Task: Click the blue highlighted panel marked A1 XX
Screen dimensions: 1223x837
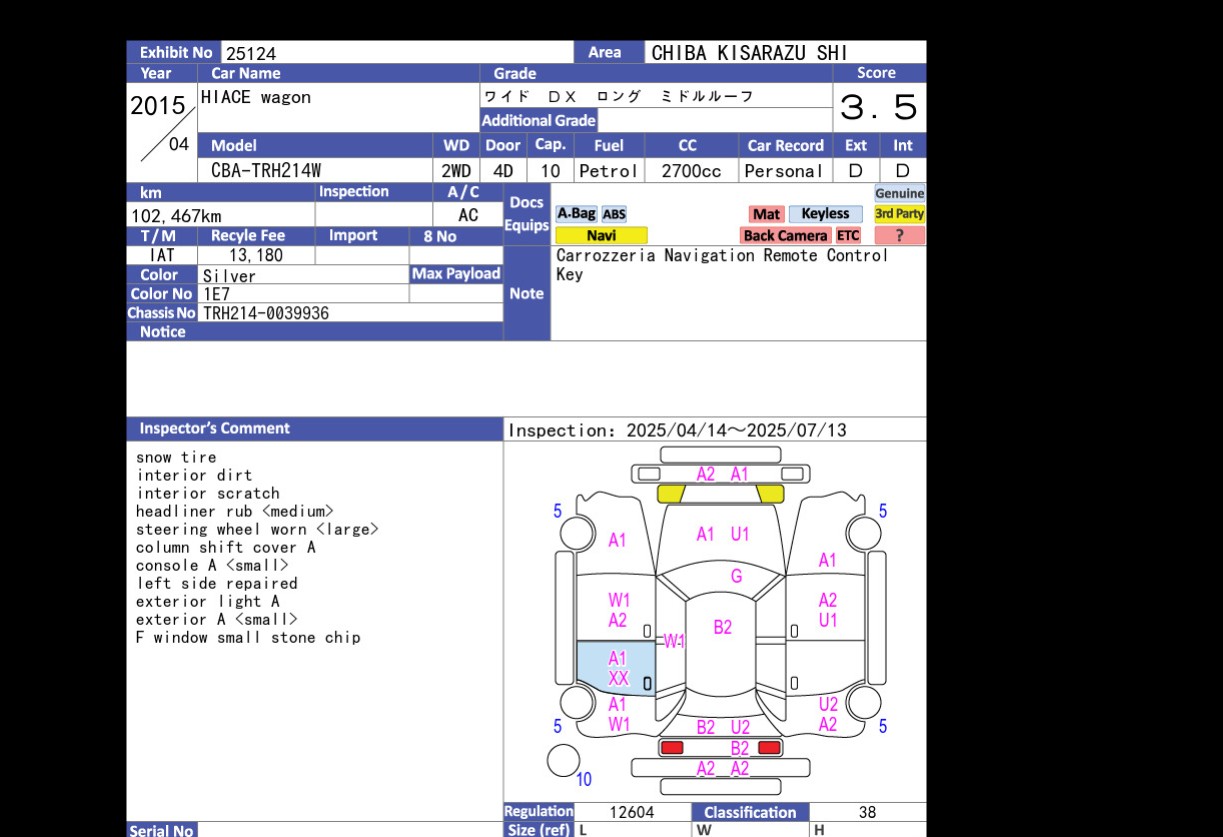Action: [x=618, y=667]
